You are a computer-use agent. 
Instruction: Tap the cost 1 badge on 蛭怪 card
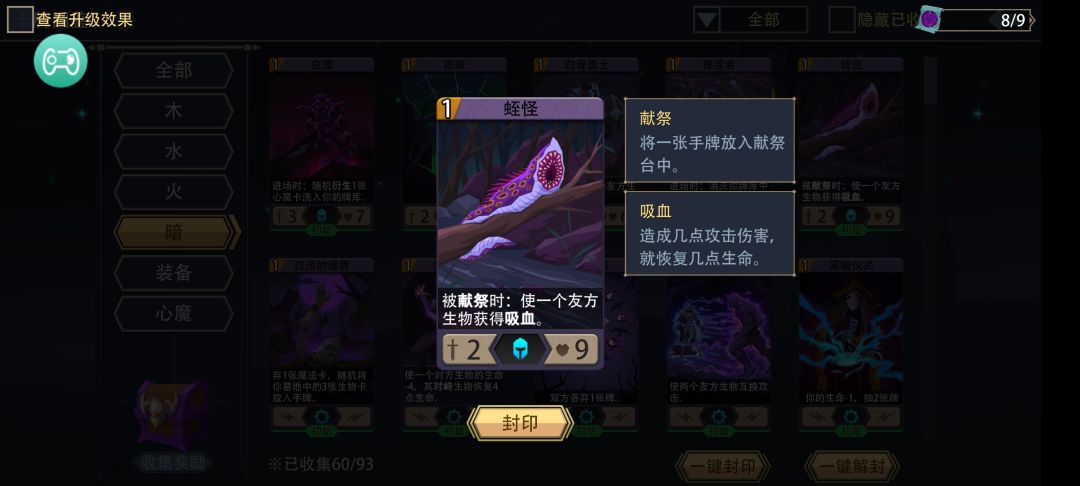pyautogui.click(x=448, y=109)
